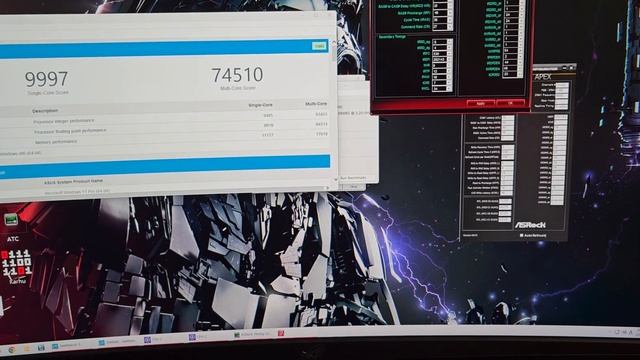Click the Single-Core column header
This screenshot has height=360, width=640.
click(x=260, y=105)
